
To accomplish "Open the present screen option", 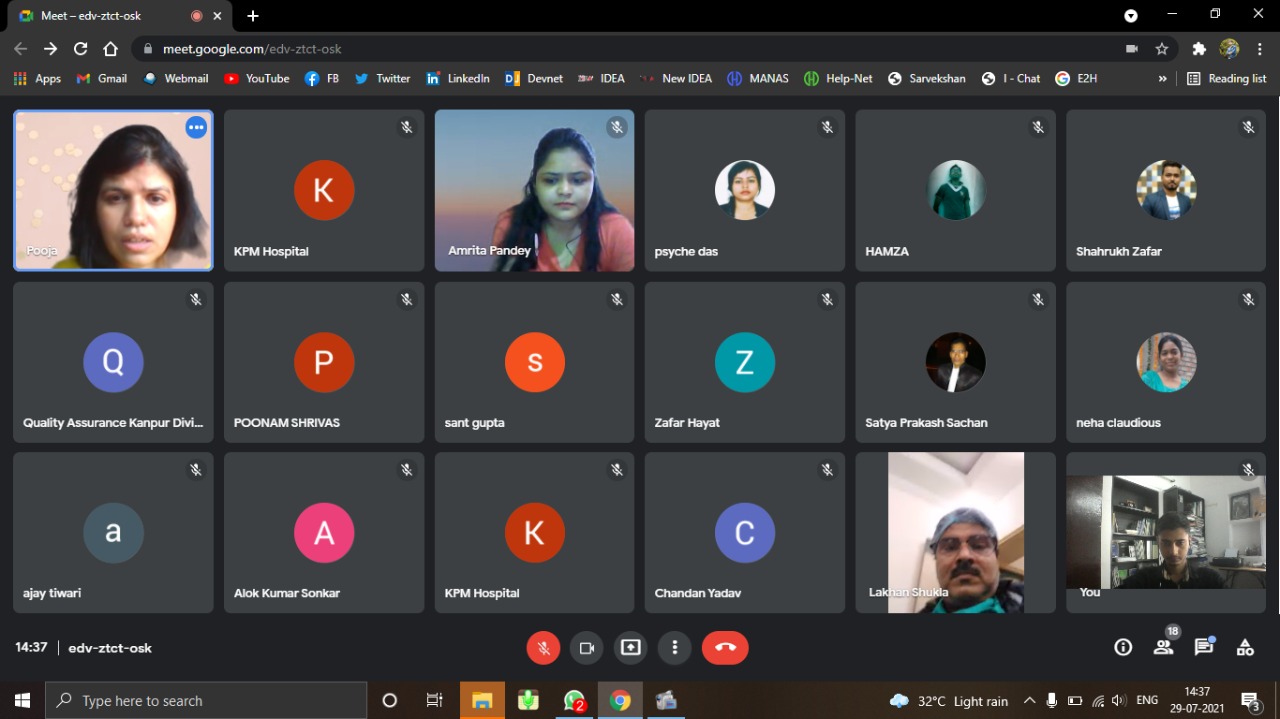I will tap(630, 648).
